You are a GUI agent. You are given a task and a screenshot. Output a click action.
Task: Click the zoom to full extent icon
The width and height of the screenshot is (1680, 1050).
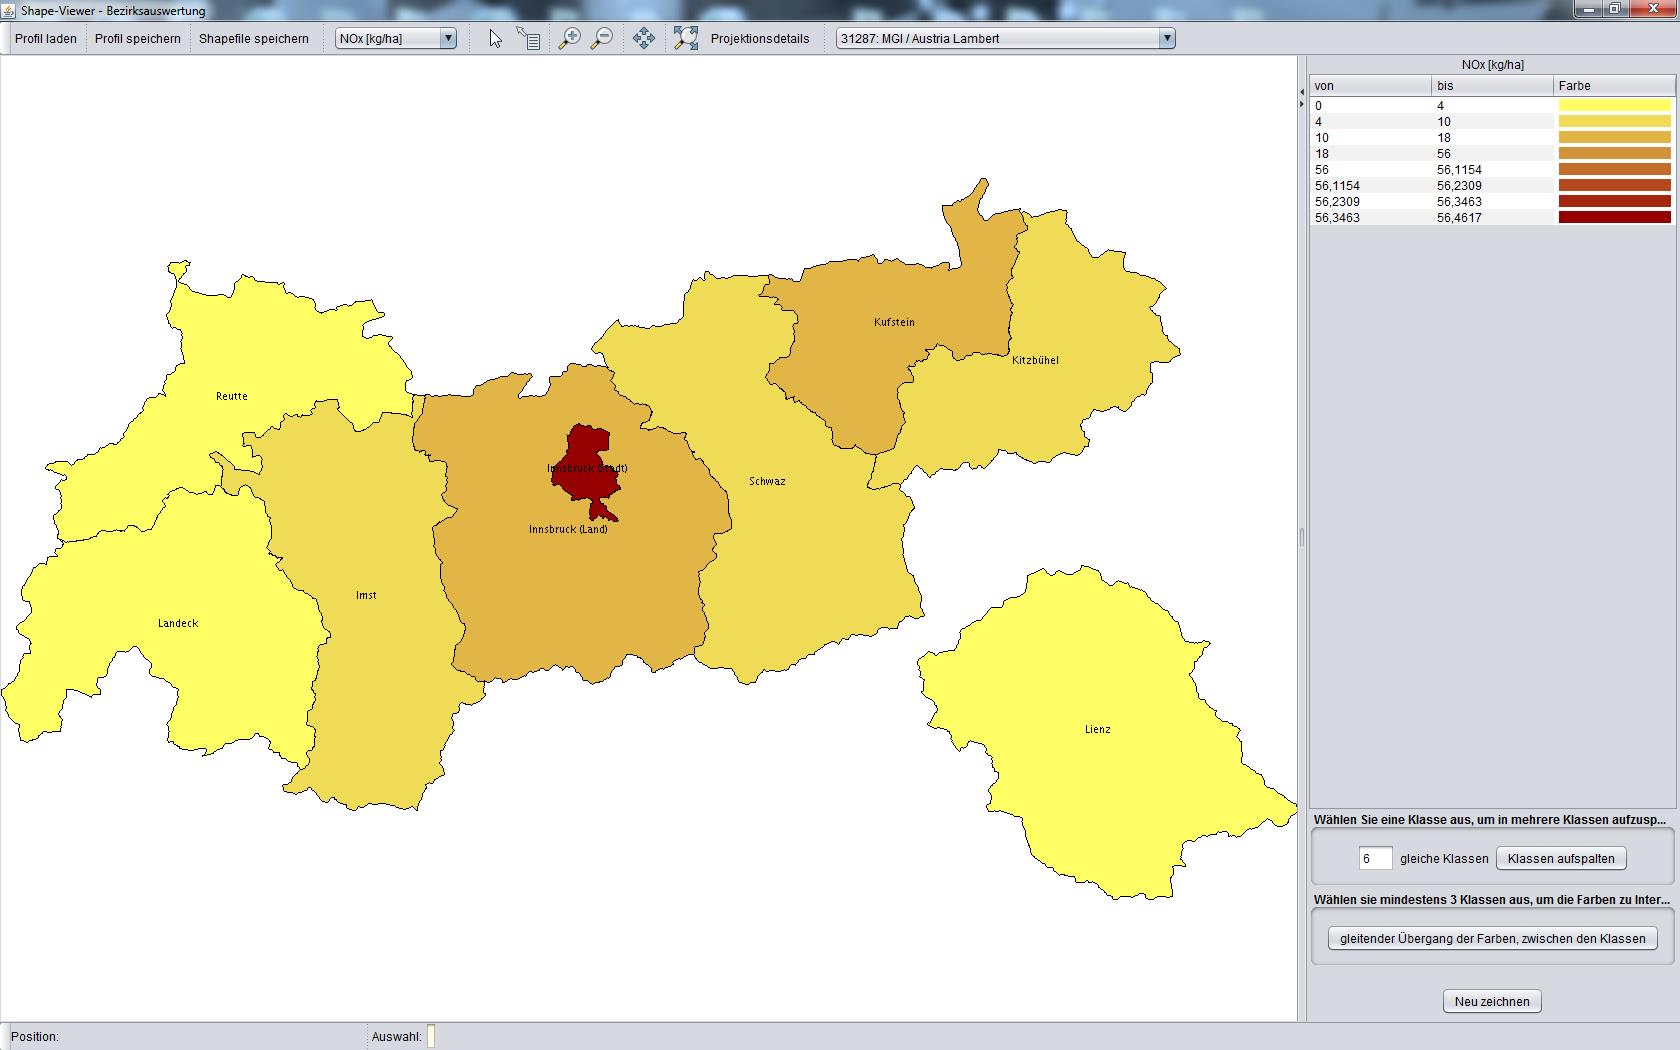pos(685,39)
